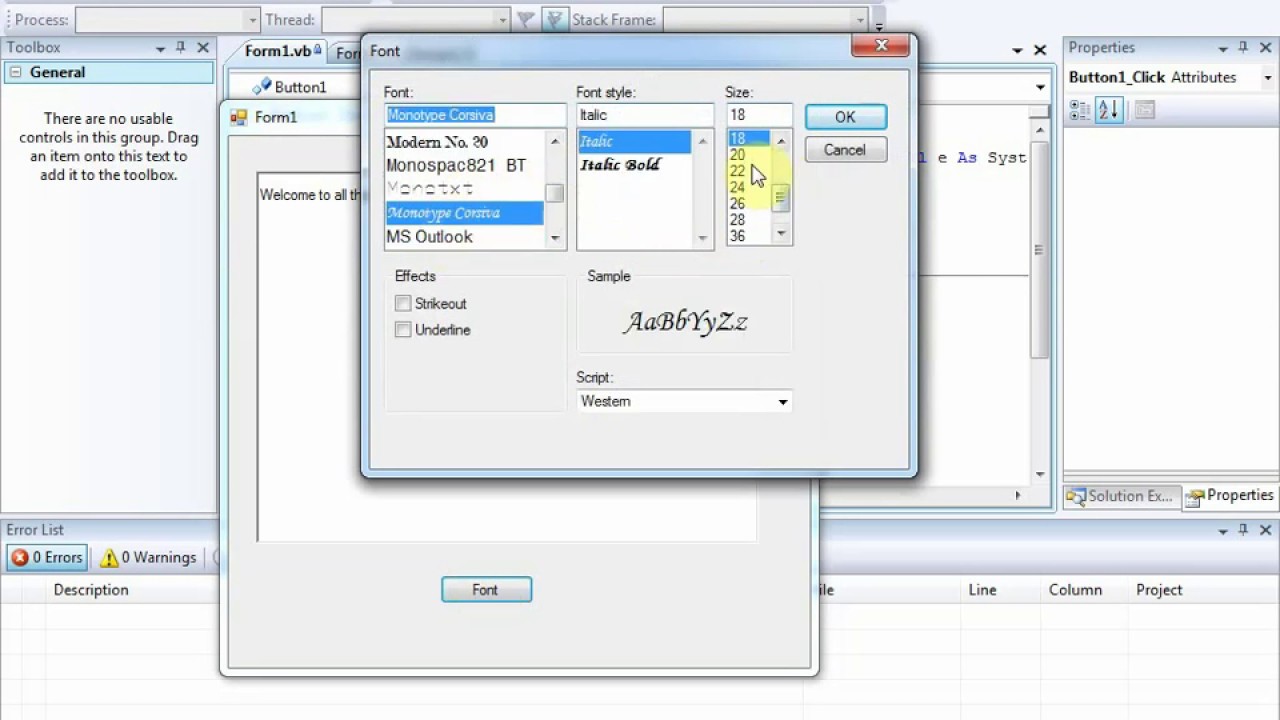1280x720 pixels.
Task: Switch to the Properties bottom tab
Action: coord(1229,496)
